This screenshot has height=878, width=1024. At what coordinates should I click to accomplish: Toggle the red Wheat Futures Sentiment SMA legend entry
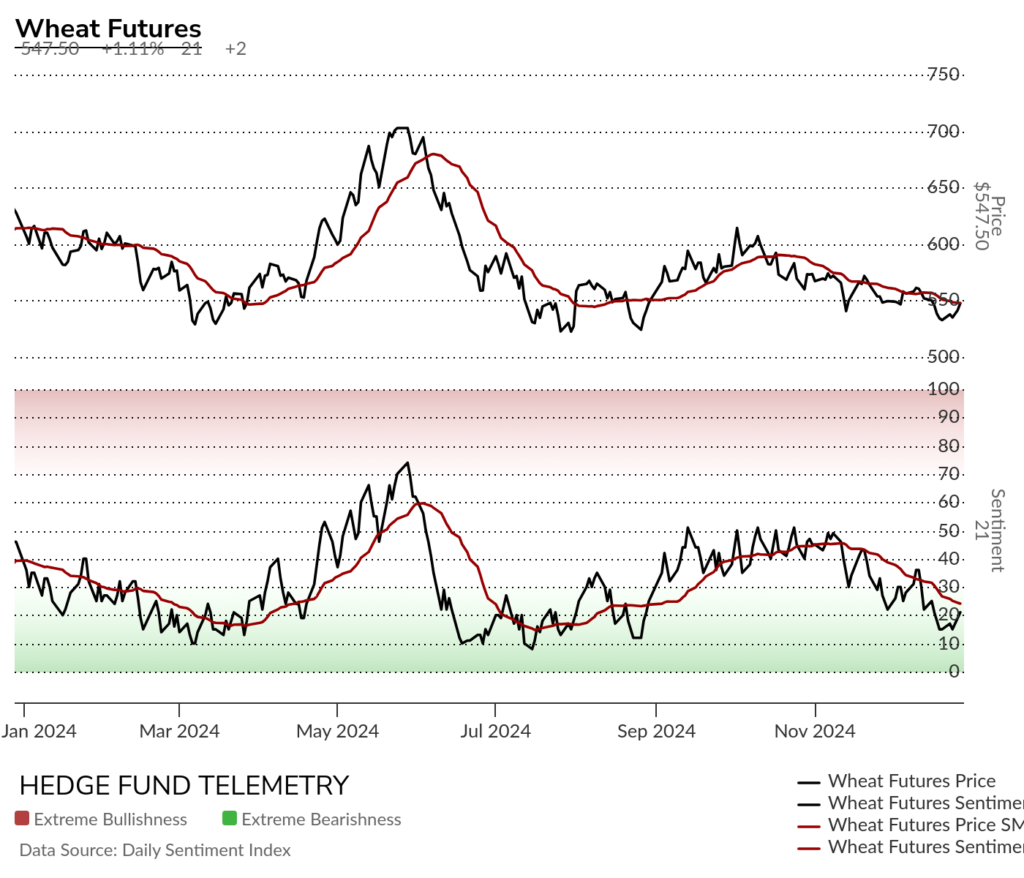click(x=910, y=847)
